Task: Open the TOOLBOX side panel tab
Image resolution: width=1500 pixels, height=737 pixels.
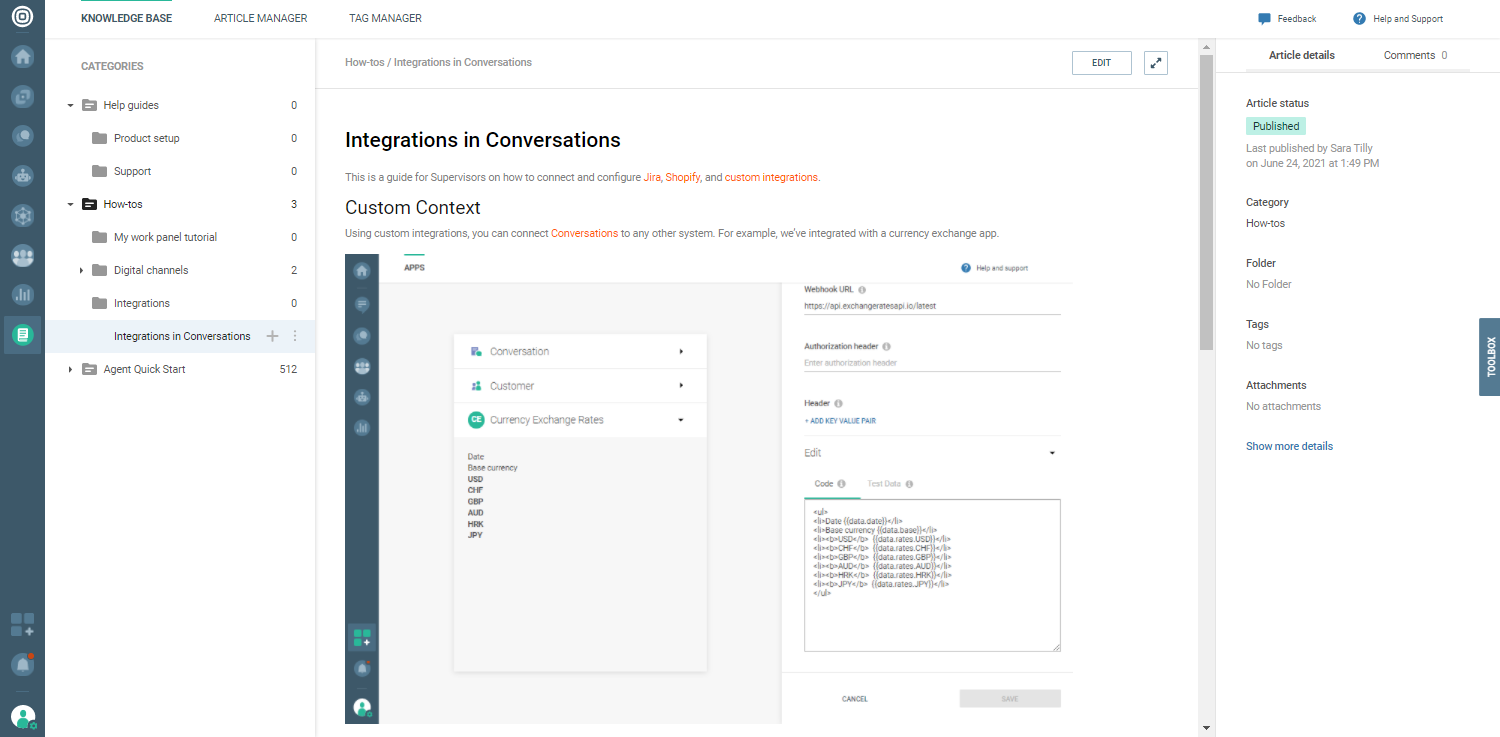Action: [1490, 357]
